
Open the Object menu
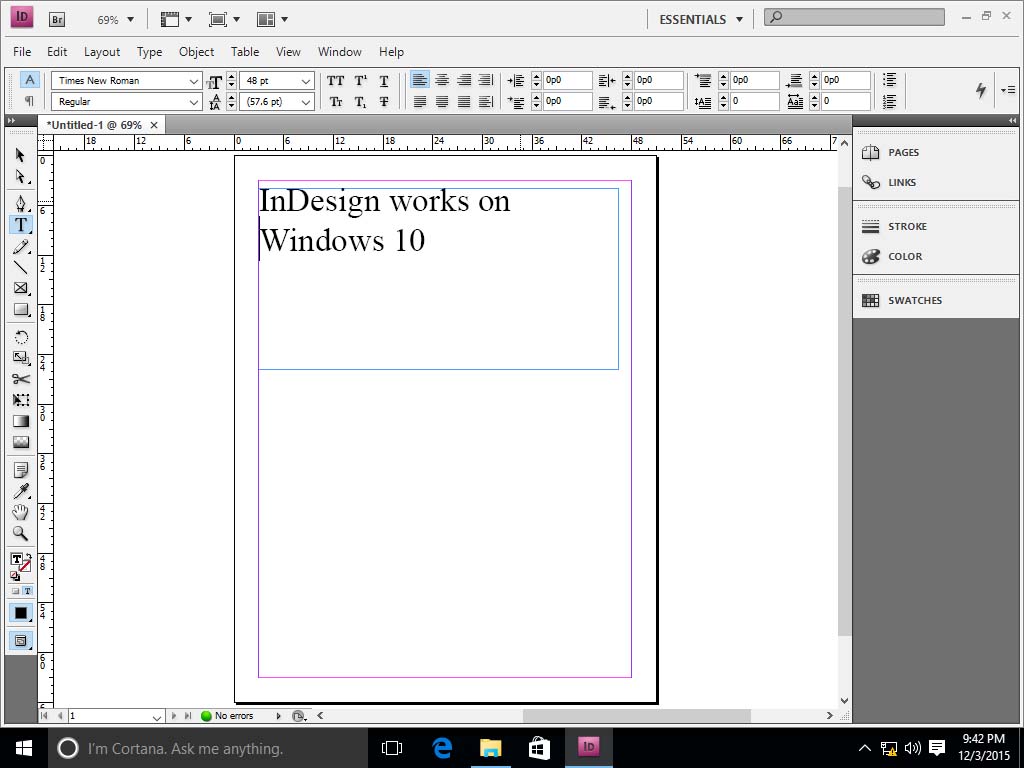(x=196, y=52)
